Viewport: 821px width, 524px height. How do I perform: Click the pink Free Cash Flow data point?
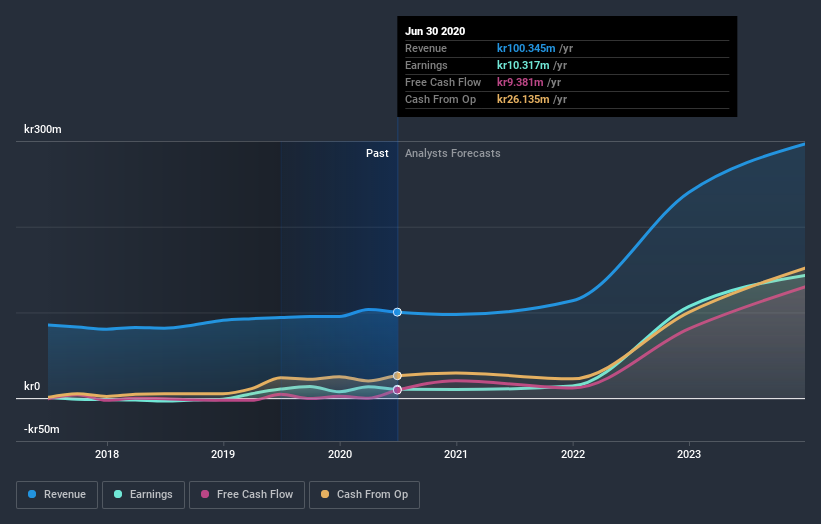397,389
